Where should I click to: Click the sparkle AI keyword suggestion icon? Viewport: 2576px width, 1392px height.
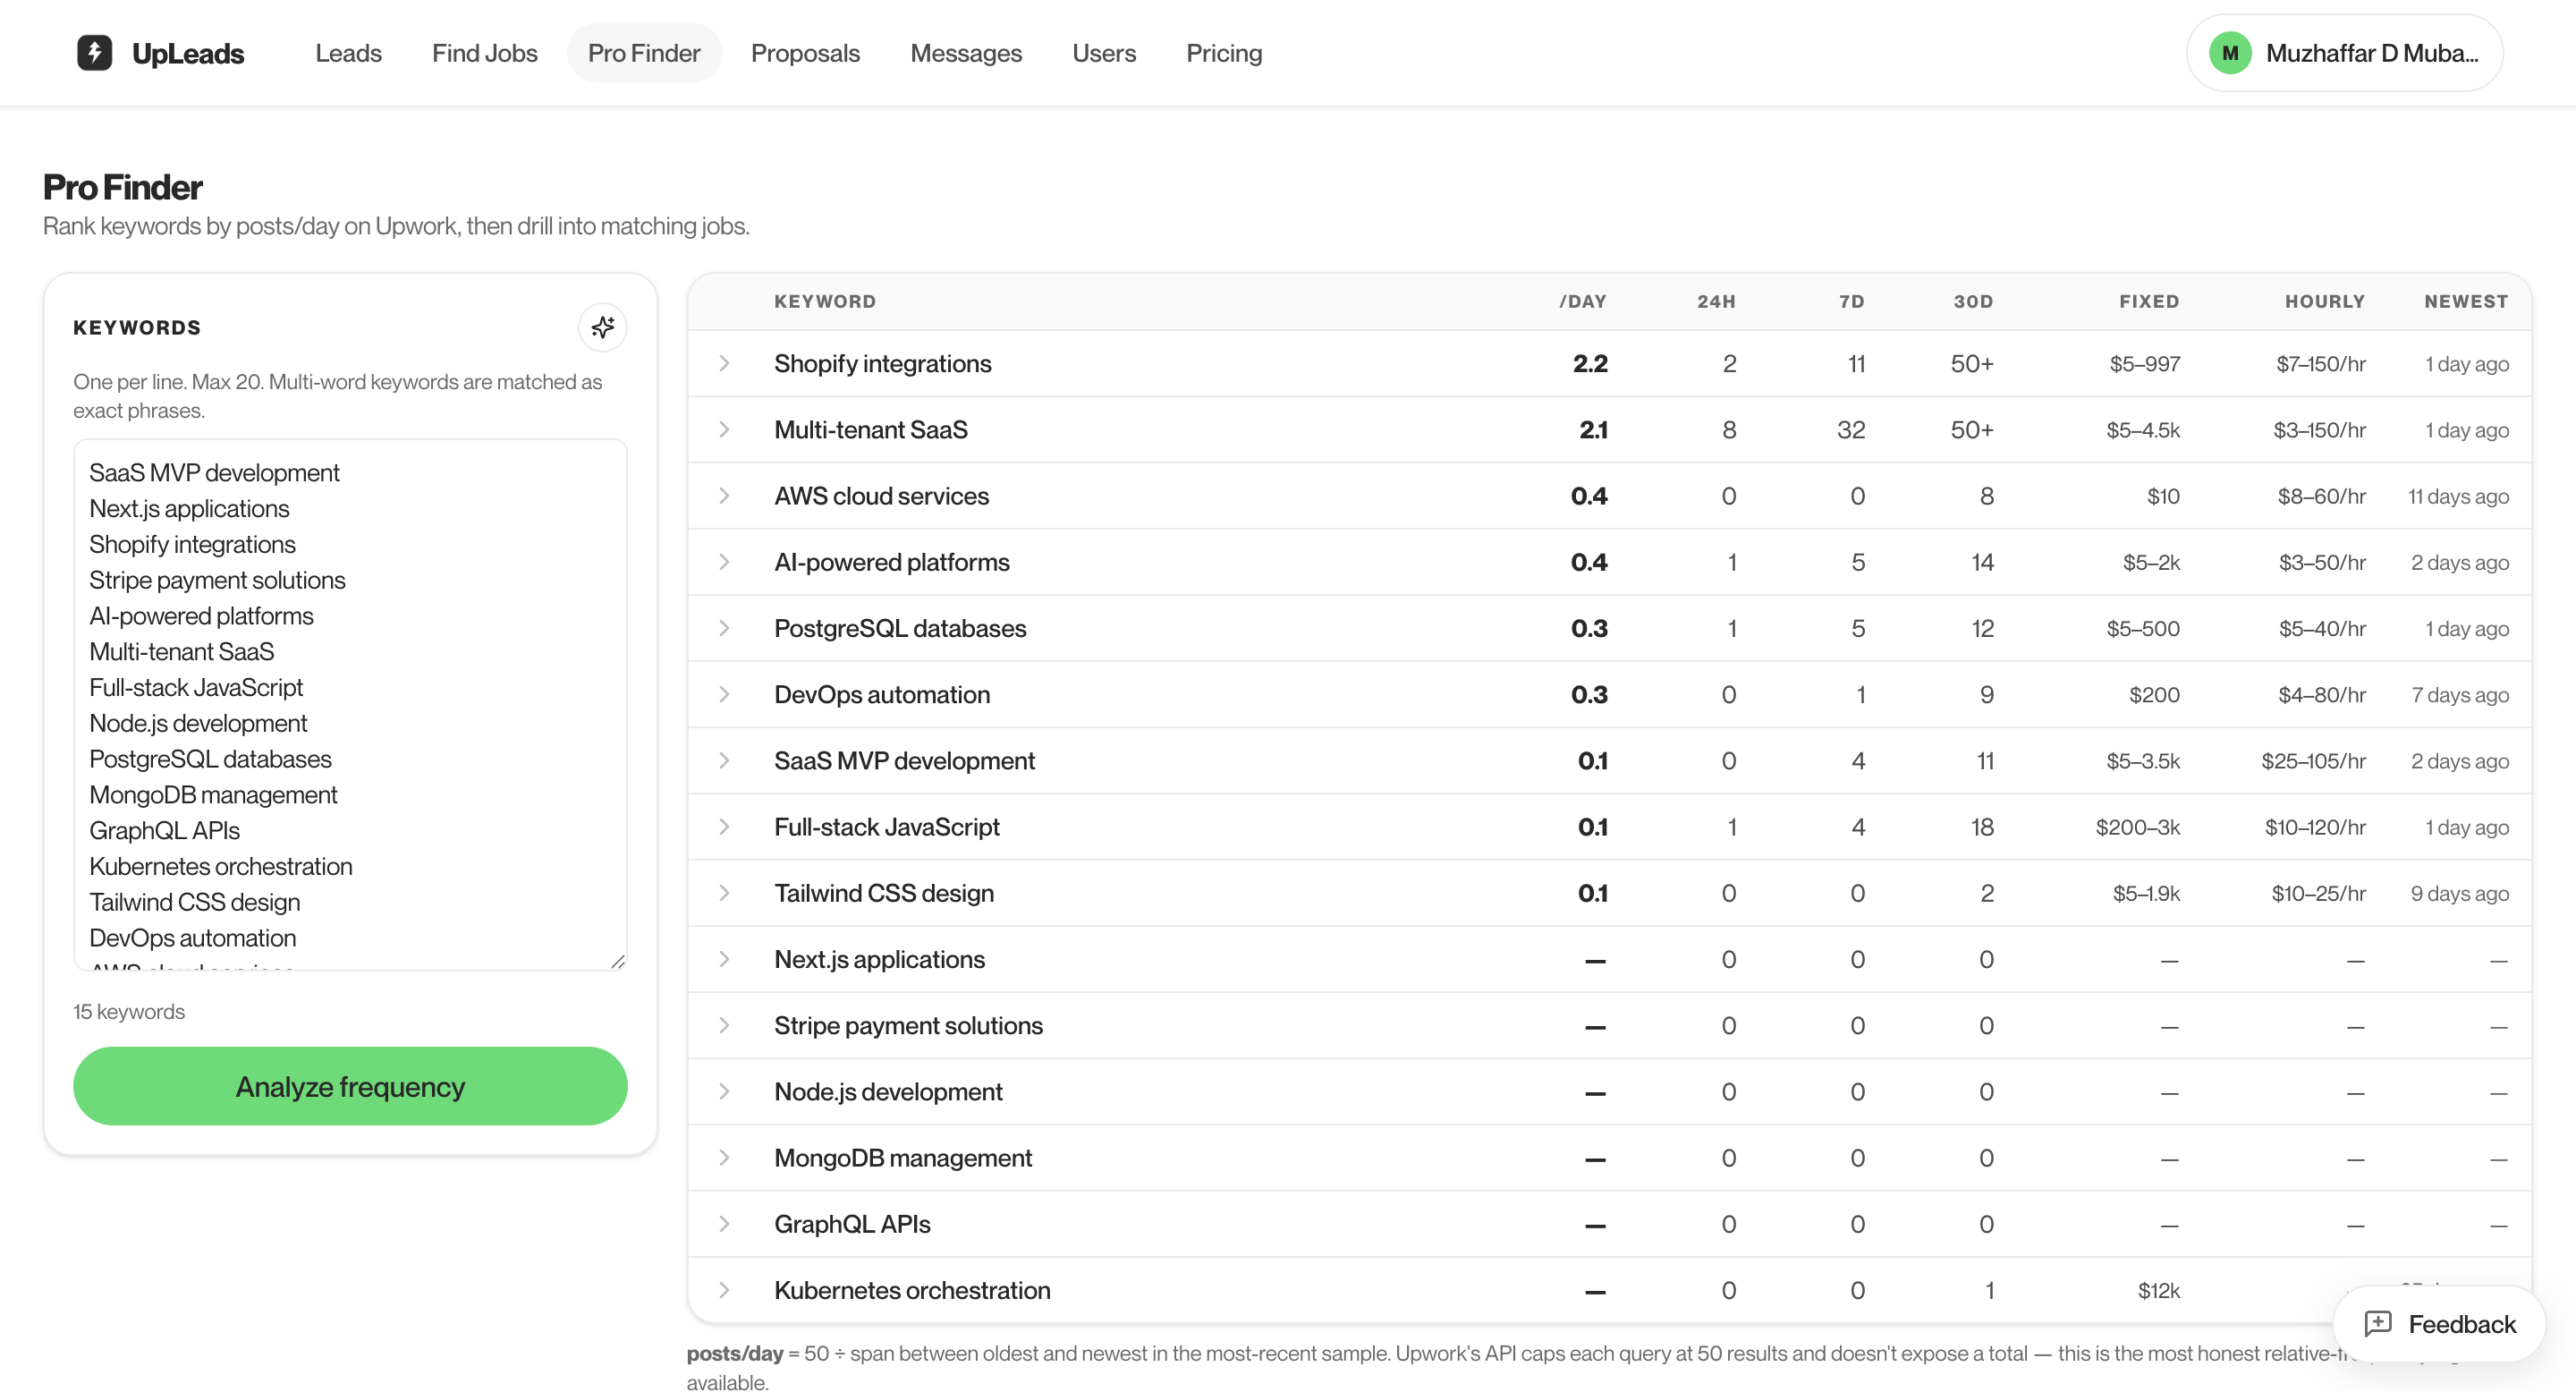[602, 327]
